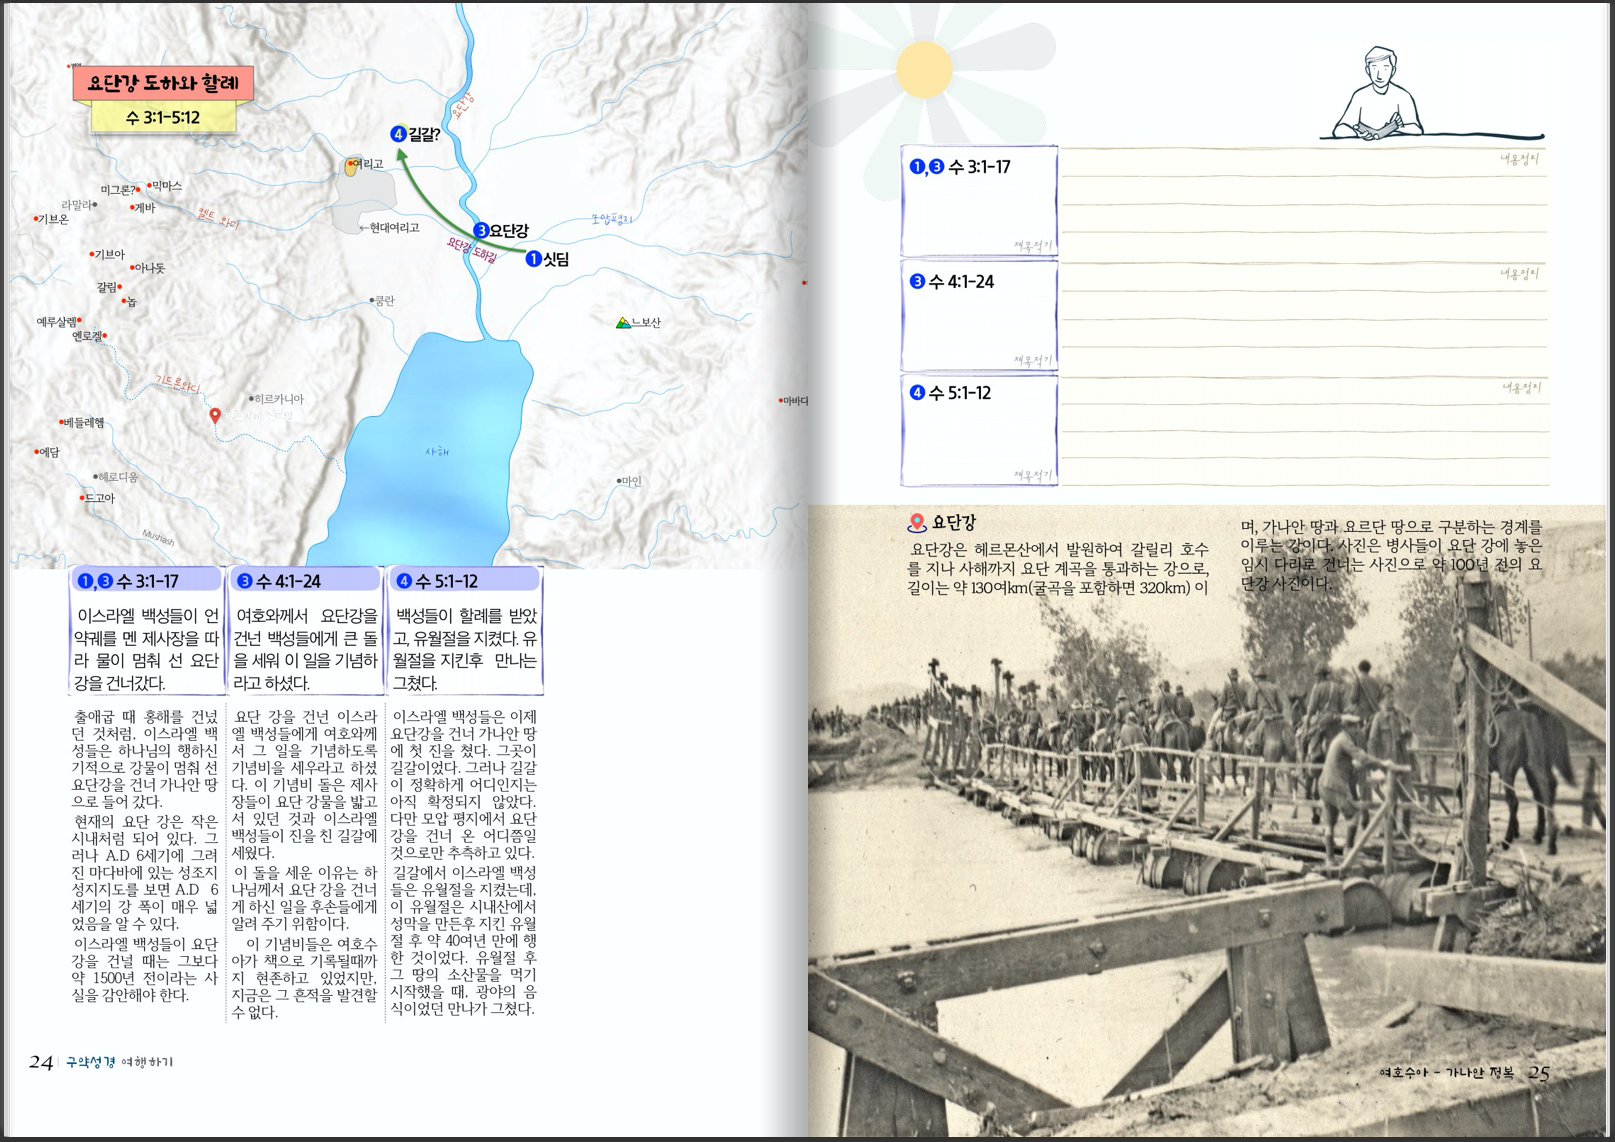
Task: Click the 아나돗 map label
Action: tap(150, 268)
